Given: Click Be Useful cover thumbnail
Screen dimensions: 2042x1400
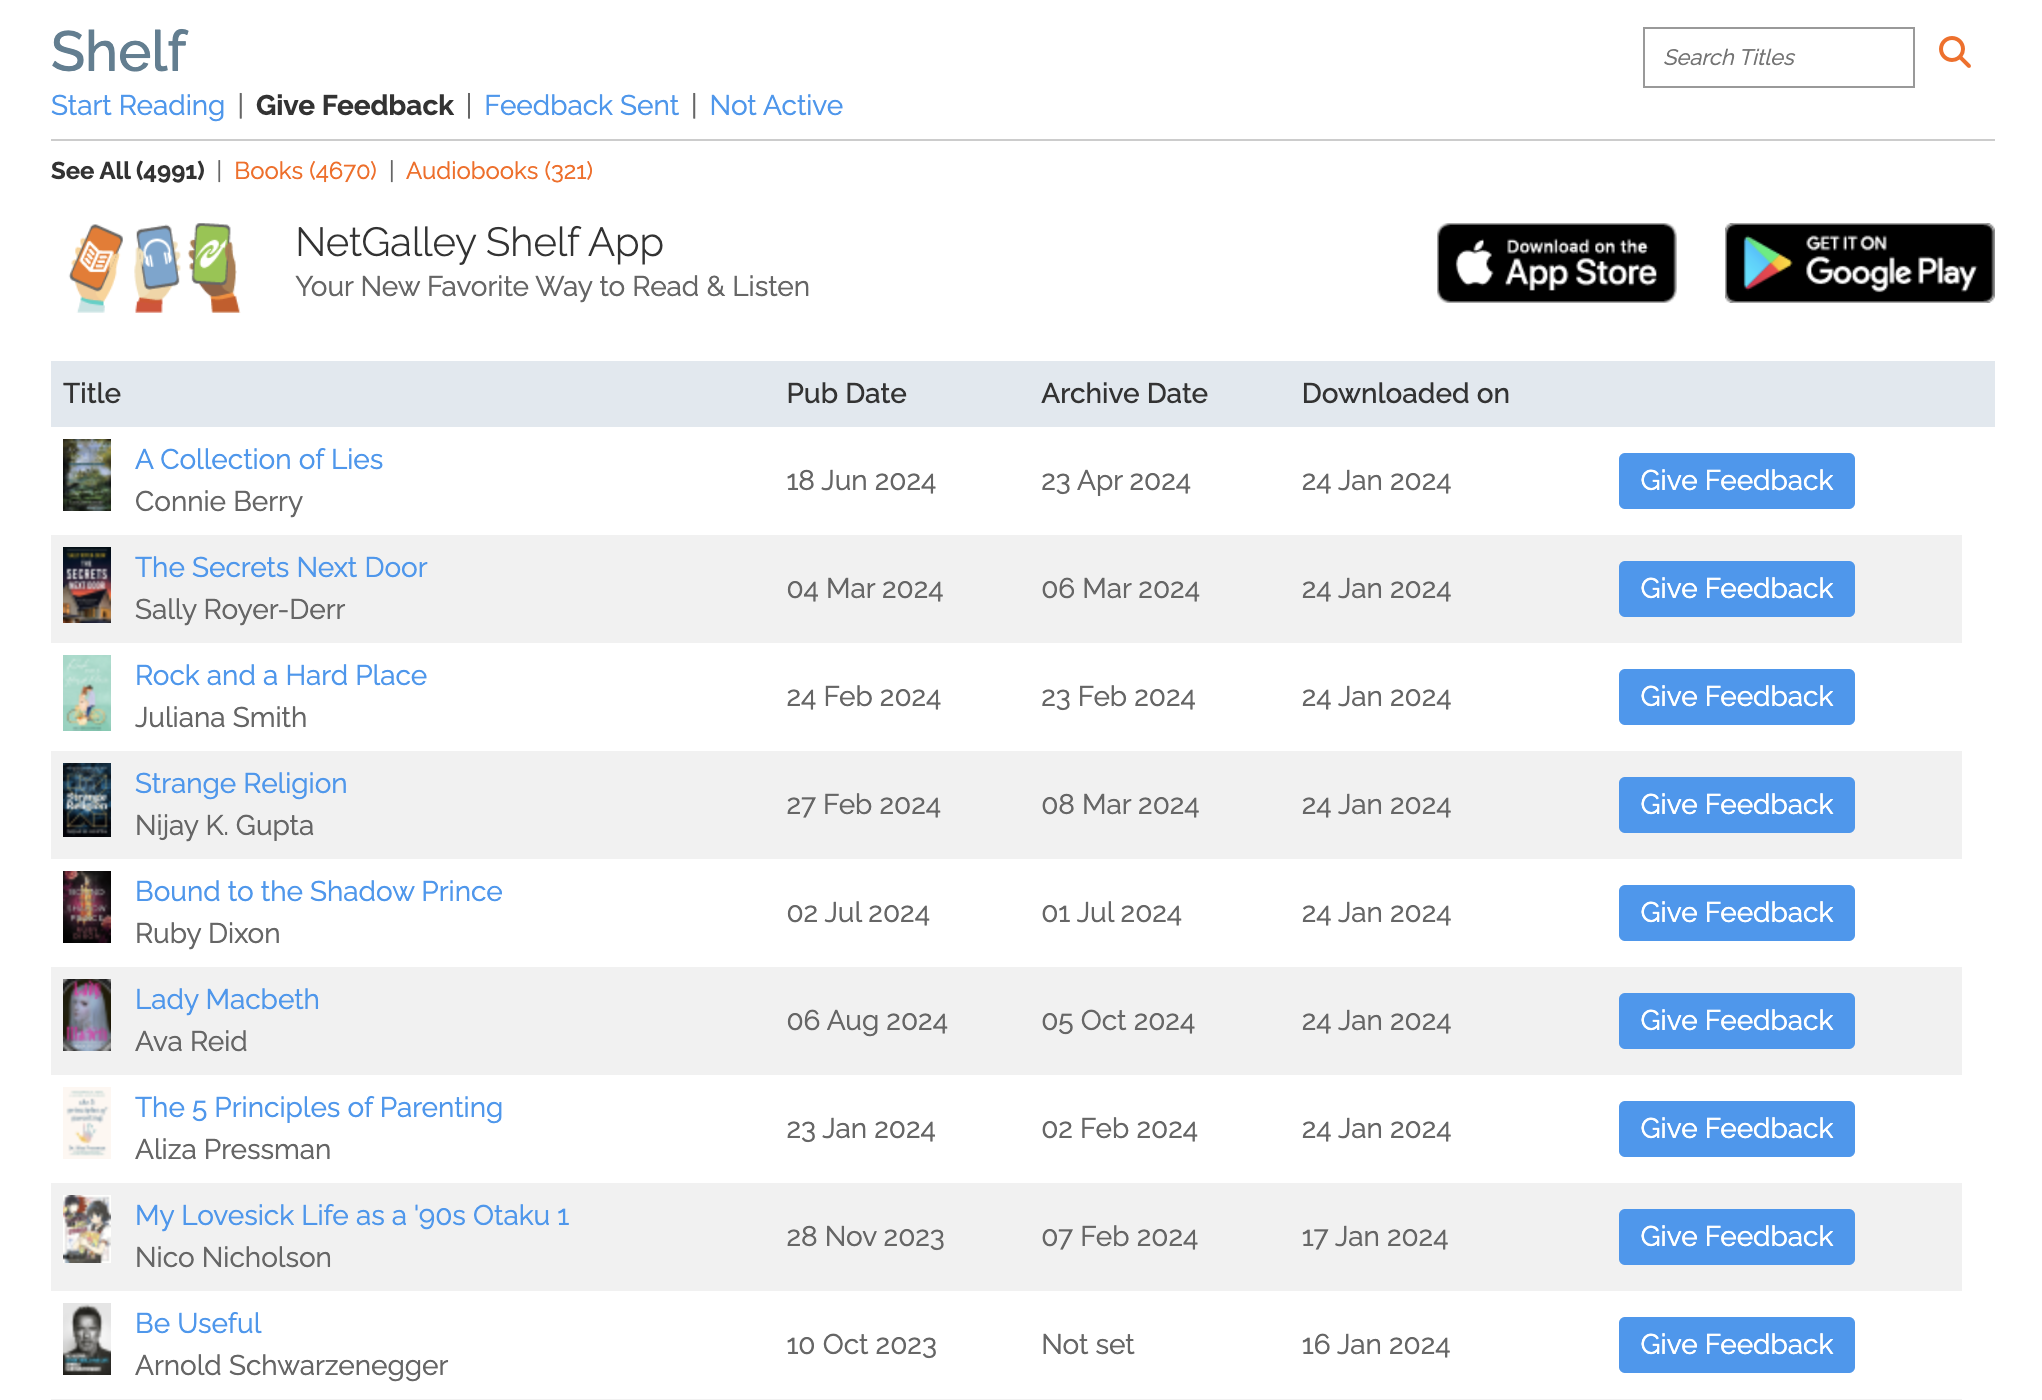Looking at the screenshot, I should (87, 1339).
